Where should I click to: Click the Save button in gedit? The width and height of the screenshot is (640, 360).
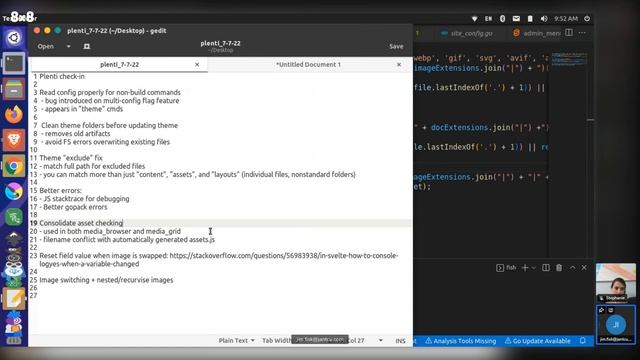(396, 47)
